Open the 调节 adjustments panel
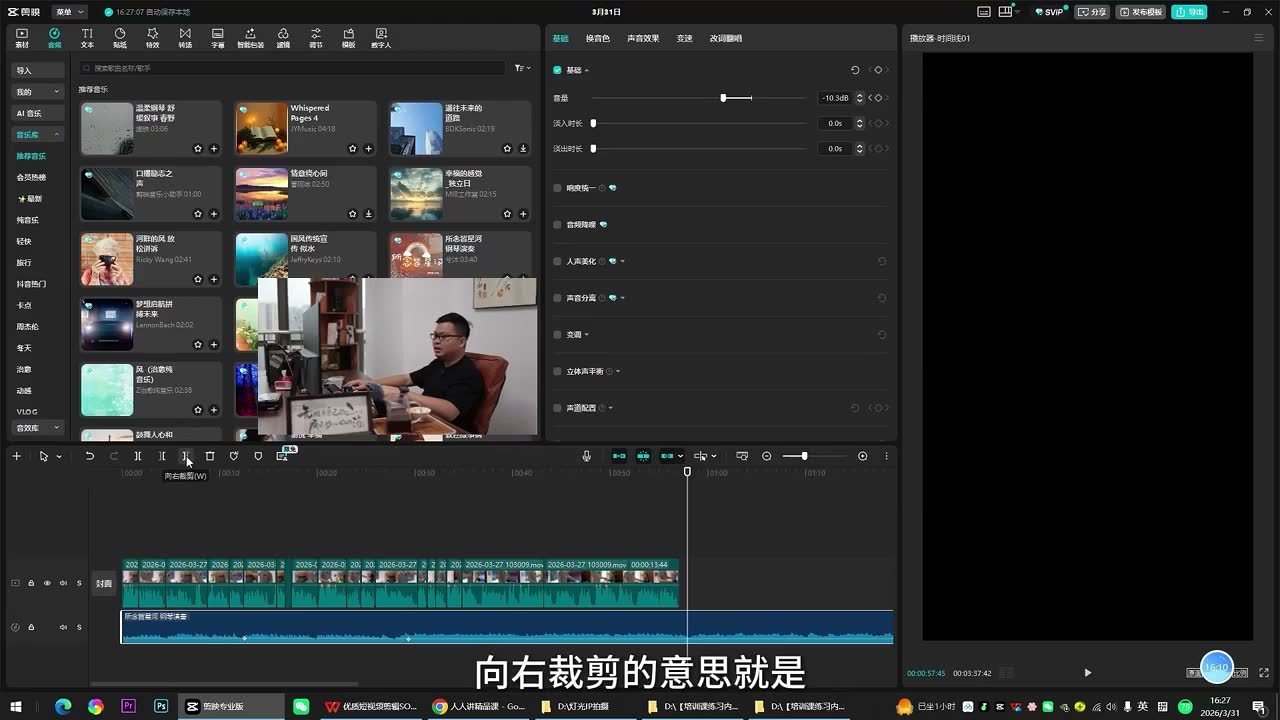The height and width of the screenshot is (720, 1280). click(x=316, y=38)
